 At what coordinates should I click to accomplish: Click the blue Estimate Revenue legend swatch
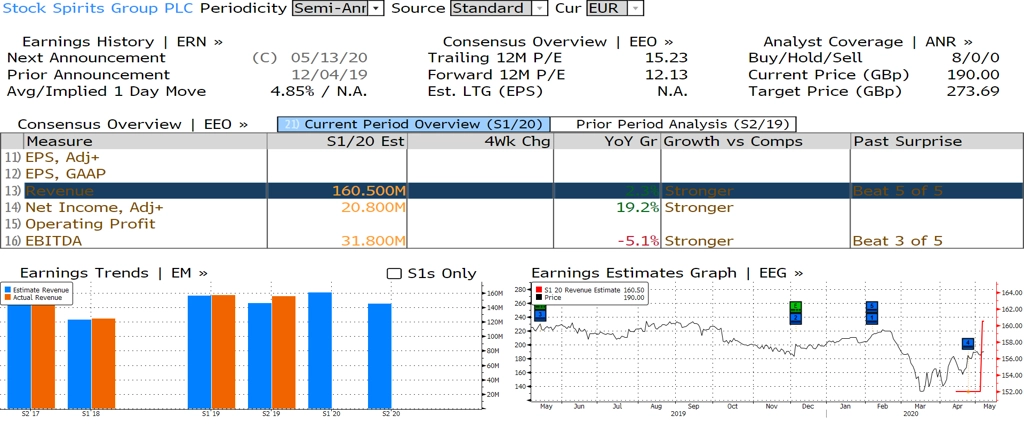[x=7, y=289]
